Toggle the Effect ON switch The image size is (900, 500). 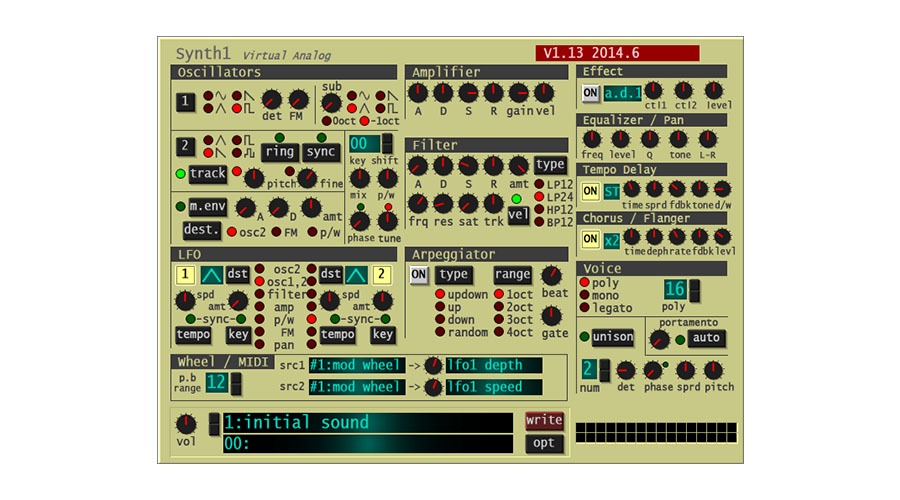point(590,93)
